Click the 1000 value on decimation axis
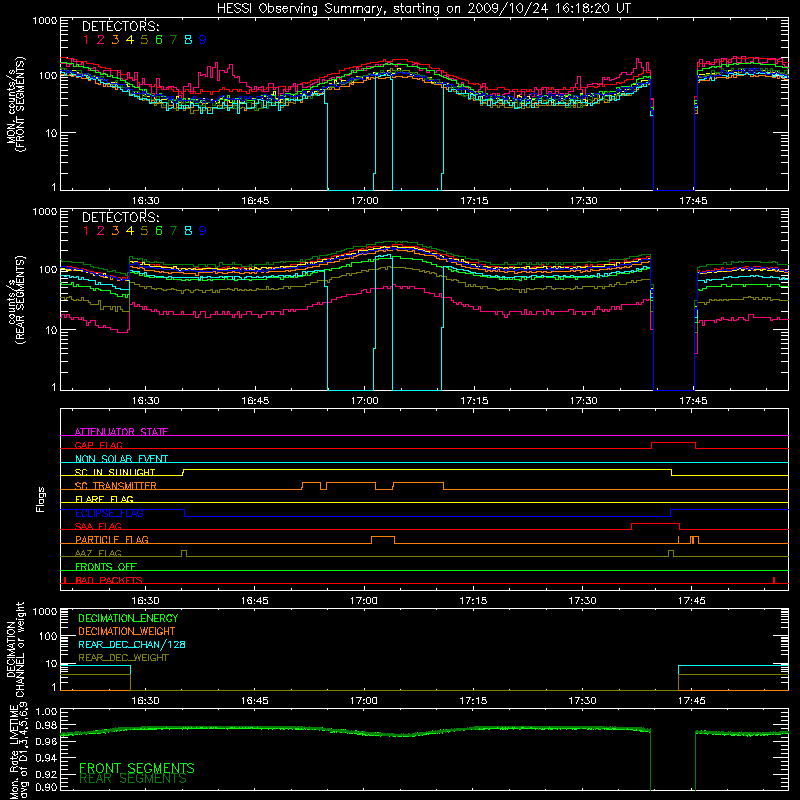The image size is (800, 800). pos(44,611)
